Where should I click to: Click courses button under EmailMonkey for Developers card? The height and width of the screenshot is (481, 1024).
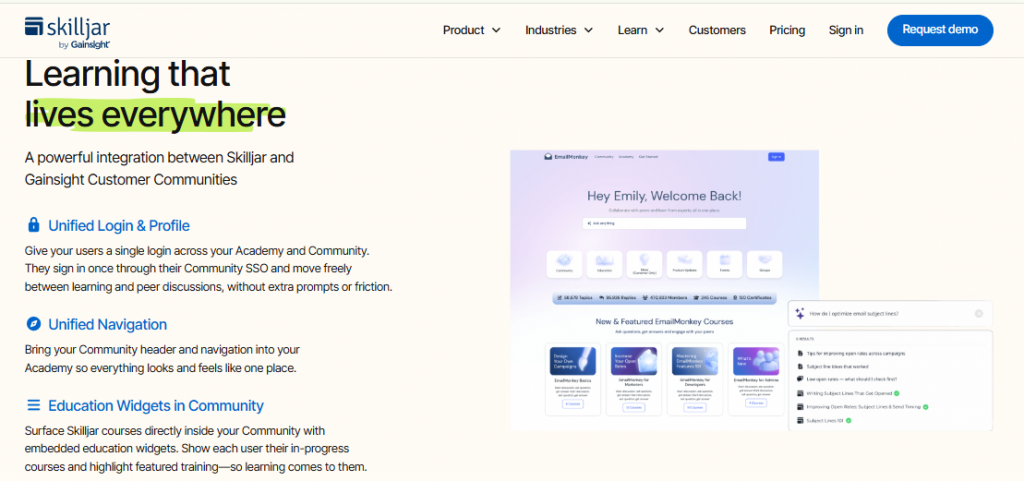695,407
